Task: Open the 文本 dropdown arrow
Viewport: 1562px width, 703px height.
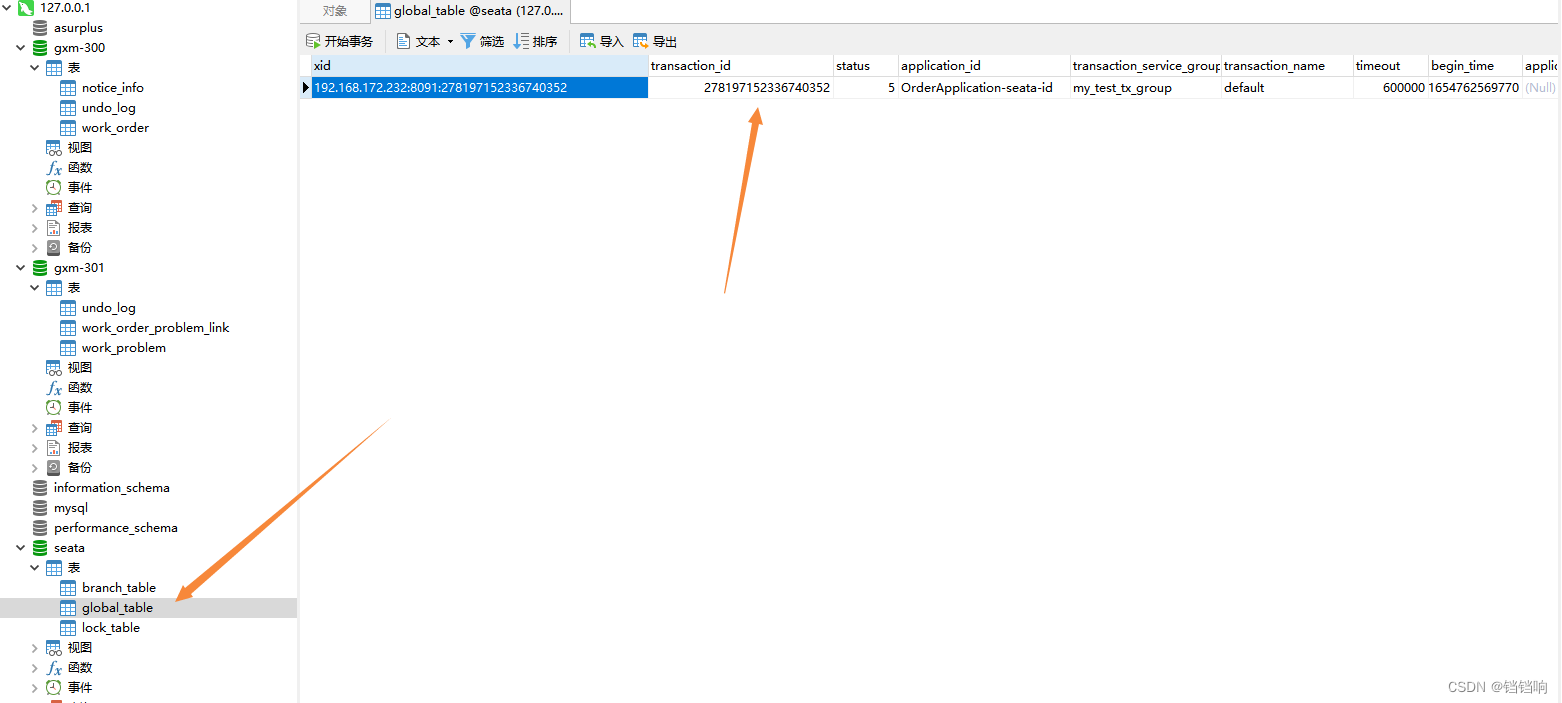Action: point(450,41)
